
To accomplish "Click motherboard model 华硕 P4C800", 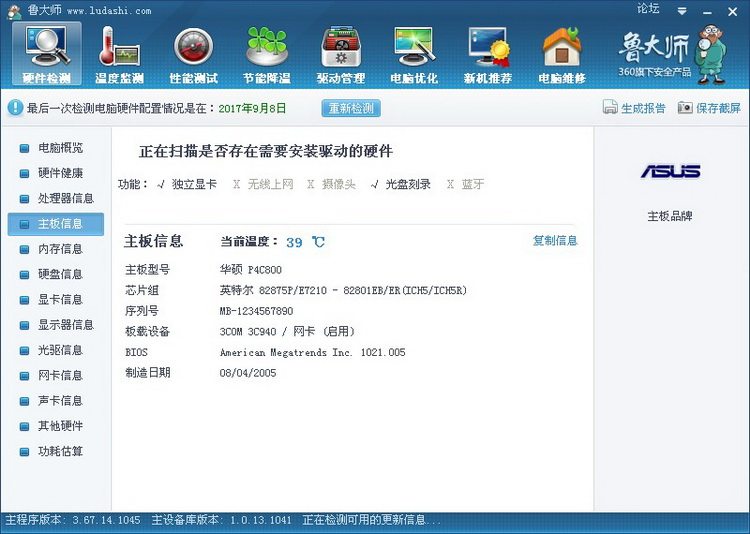I will (251, 270).
